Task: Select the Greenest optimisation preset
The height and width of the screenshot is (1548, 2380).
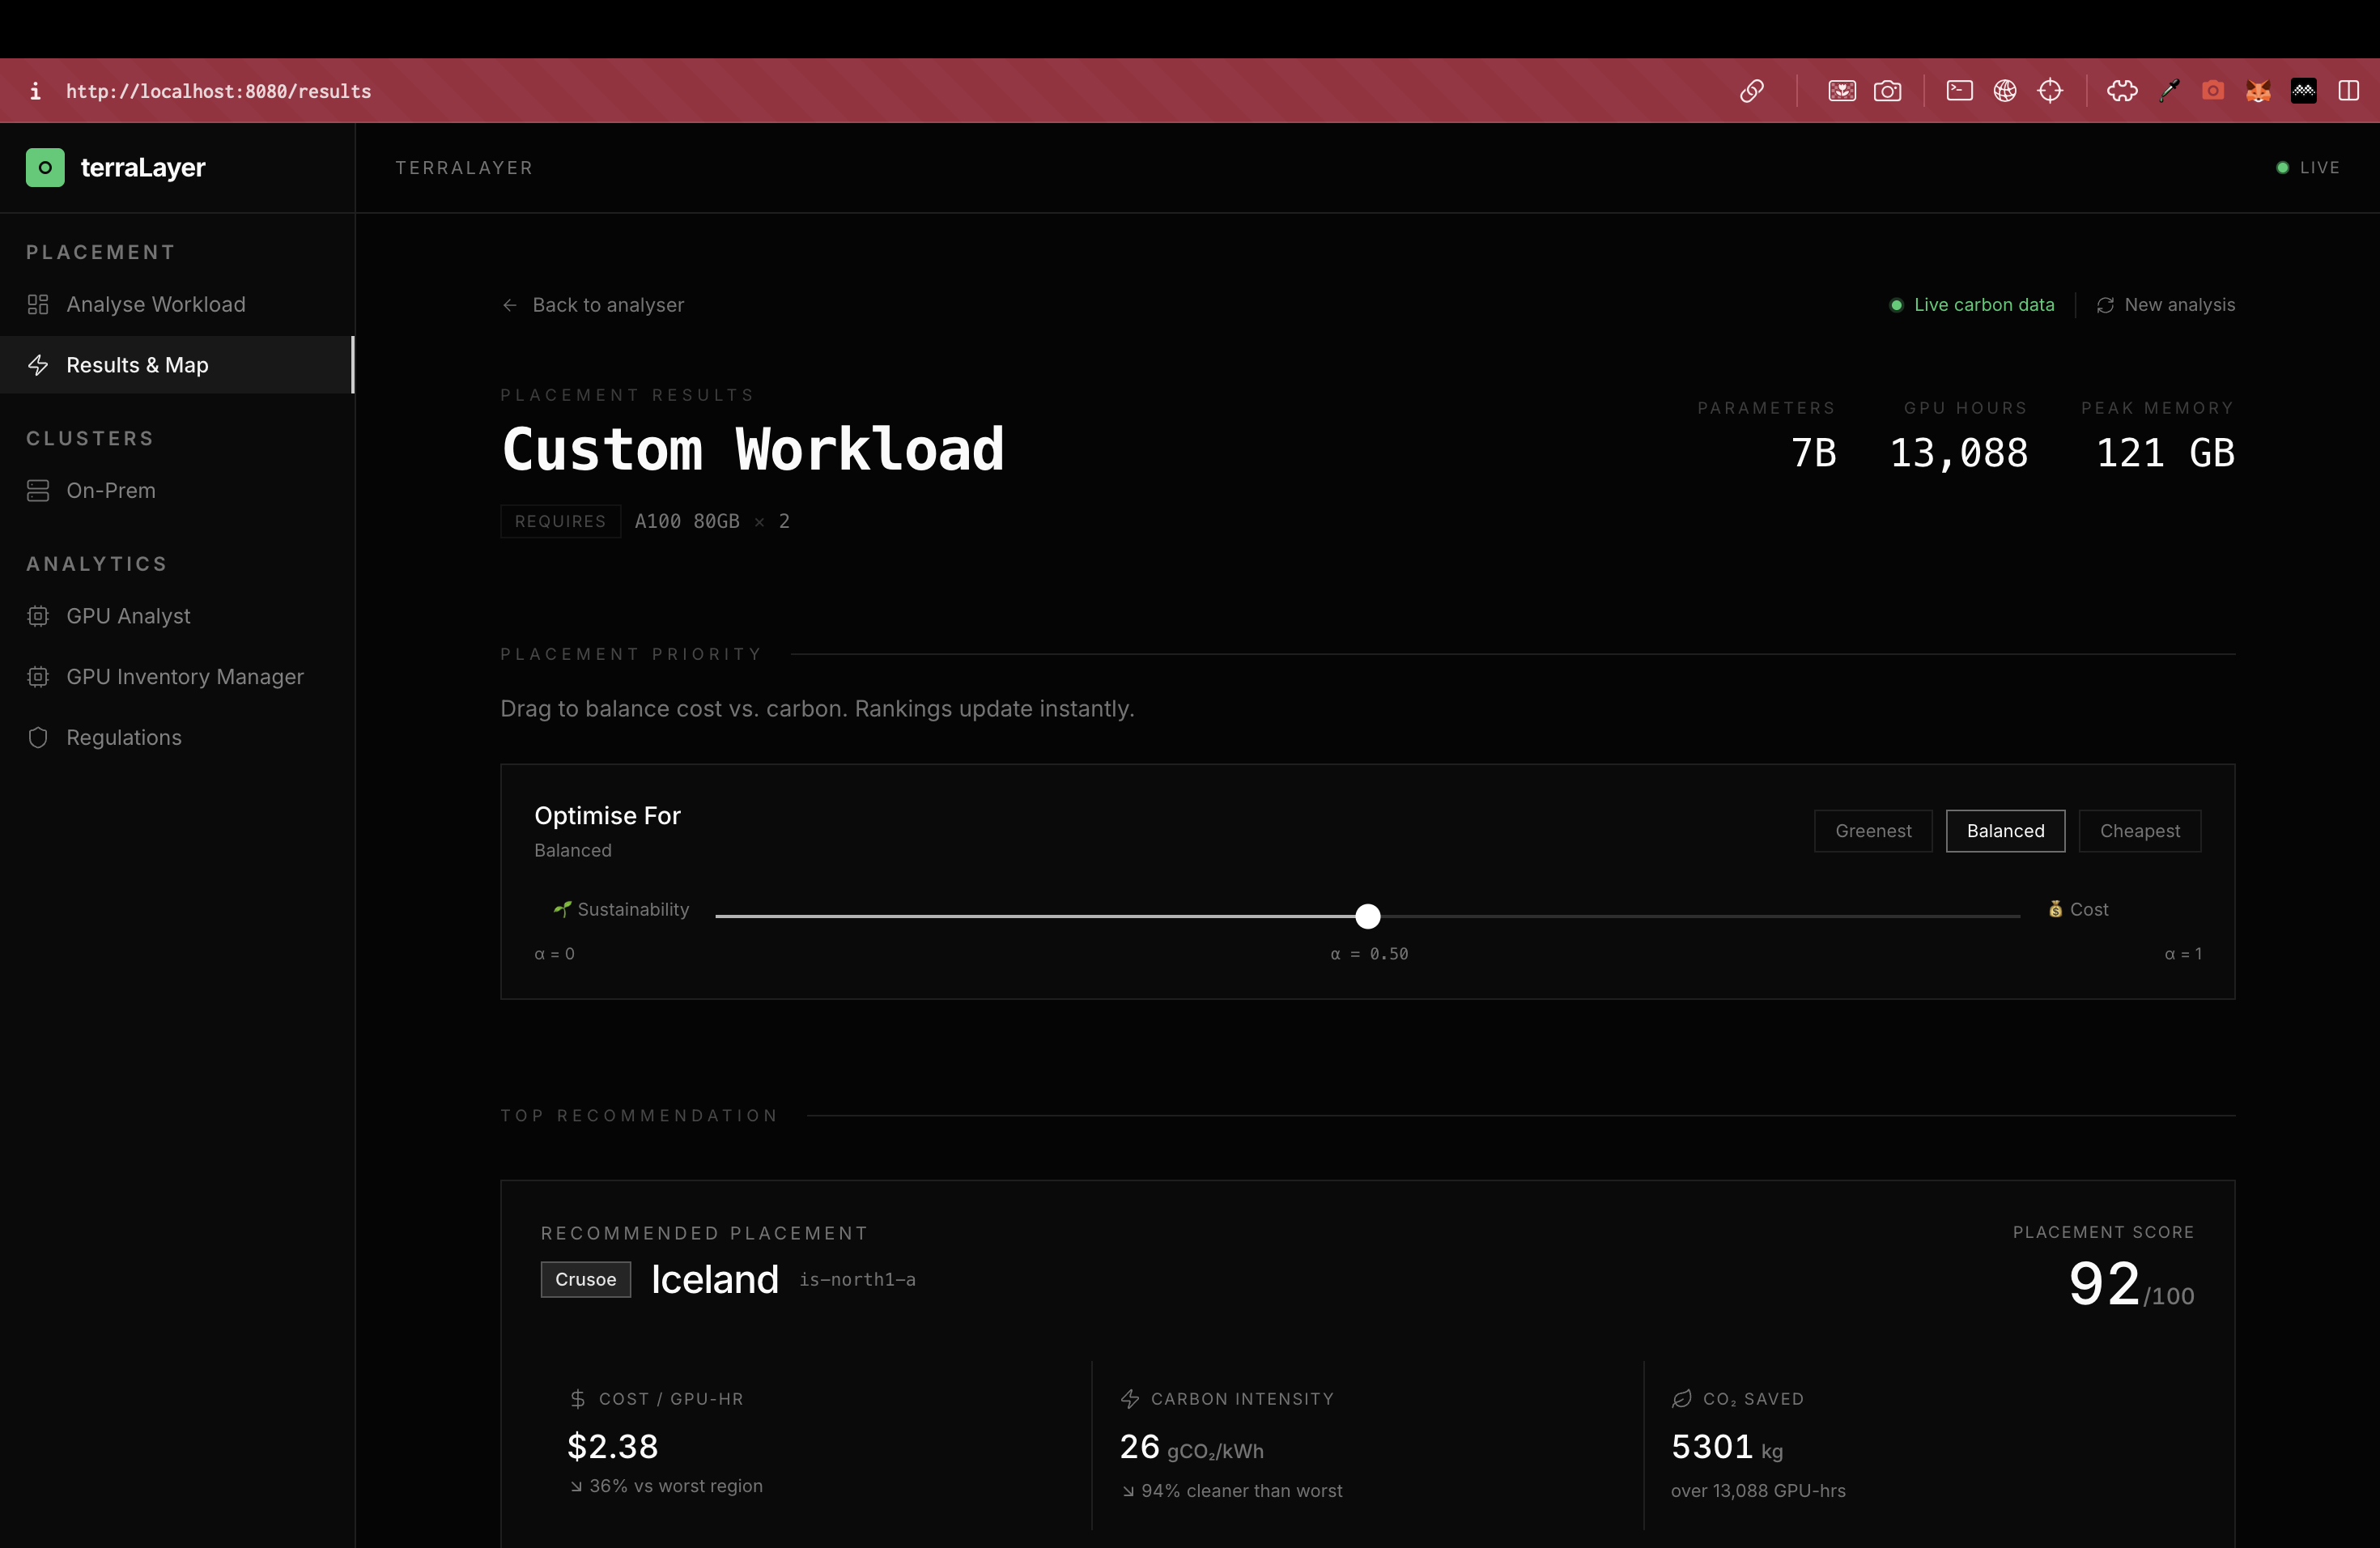Action: (1872, 831)
